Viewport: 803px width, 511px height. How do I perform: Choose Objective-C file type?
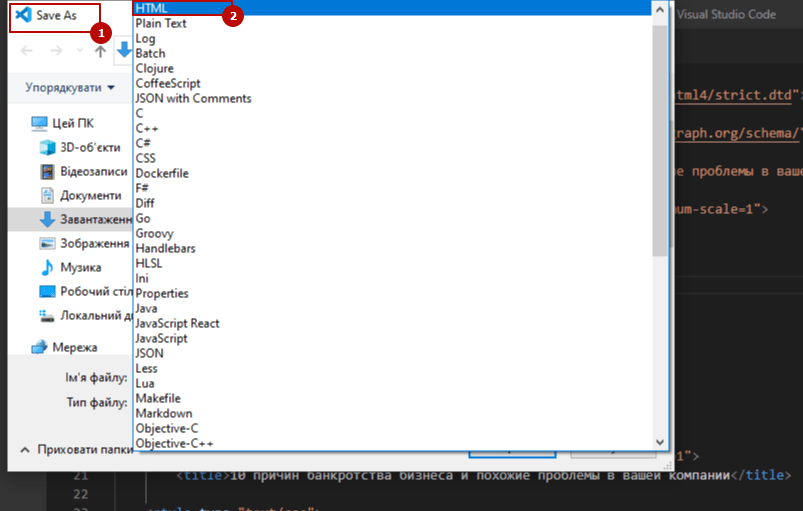tap(392, 428)
